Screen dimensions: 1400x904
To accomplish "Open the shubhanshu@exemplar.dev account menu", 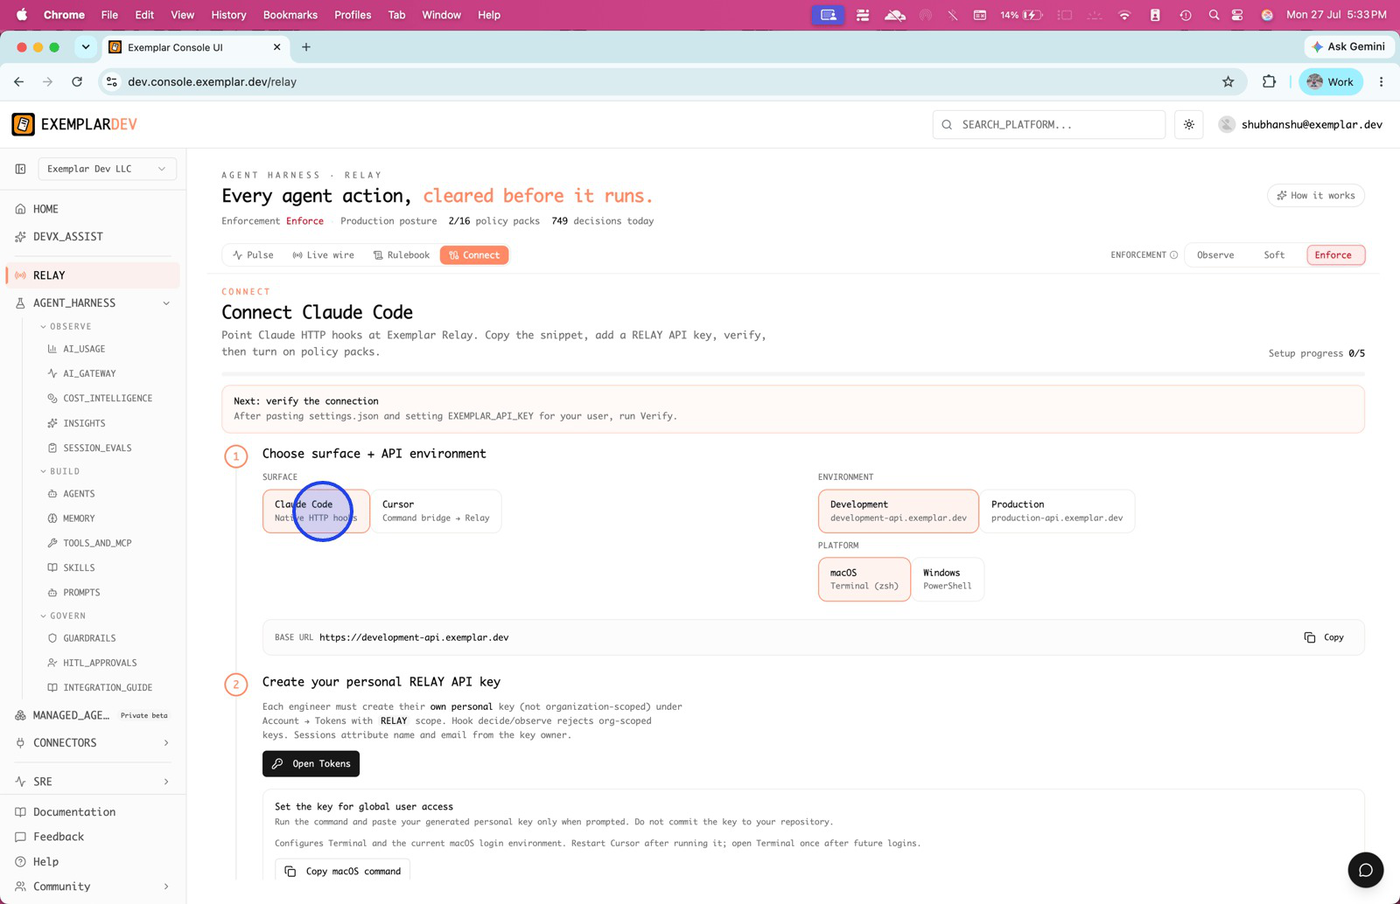I will pyautogui.click(x=1300, y=125).
